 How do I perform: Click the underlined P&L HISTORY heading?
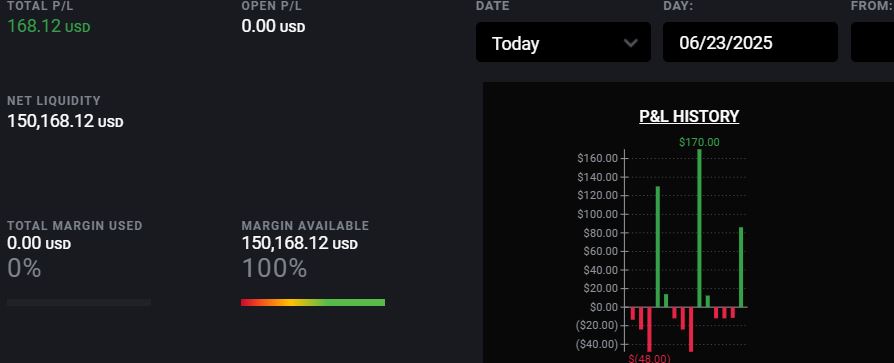click(x=689, y=116)
